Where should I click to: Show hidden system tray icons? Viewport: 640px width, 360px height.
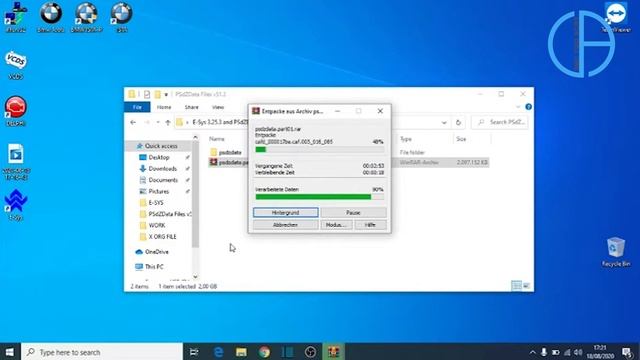pyautogui.click(x=532, y=352)
